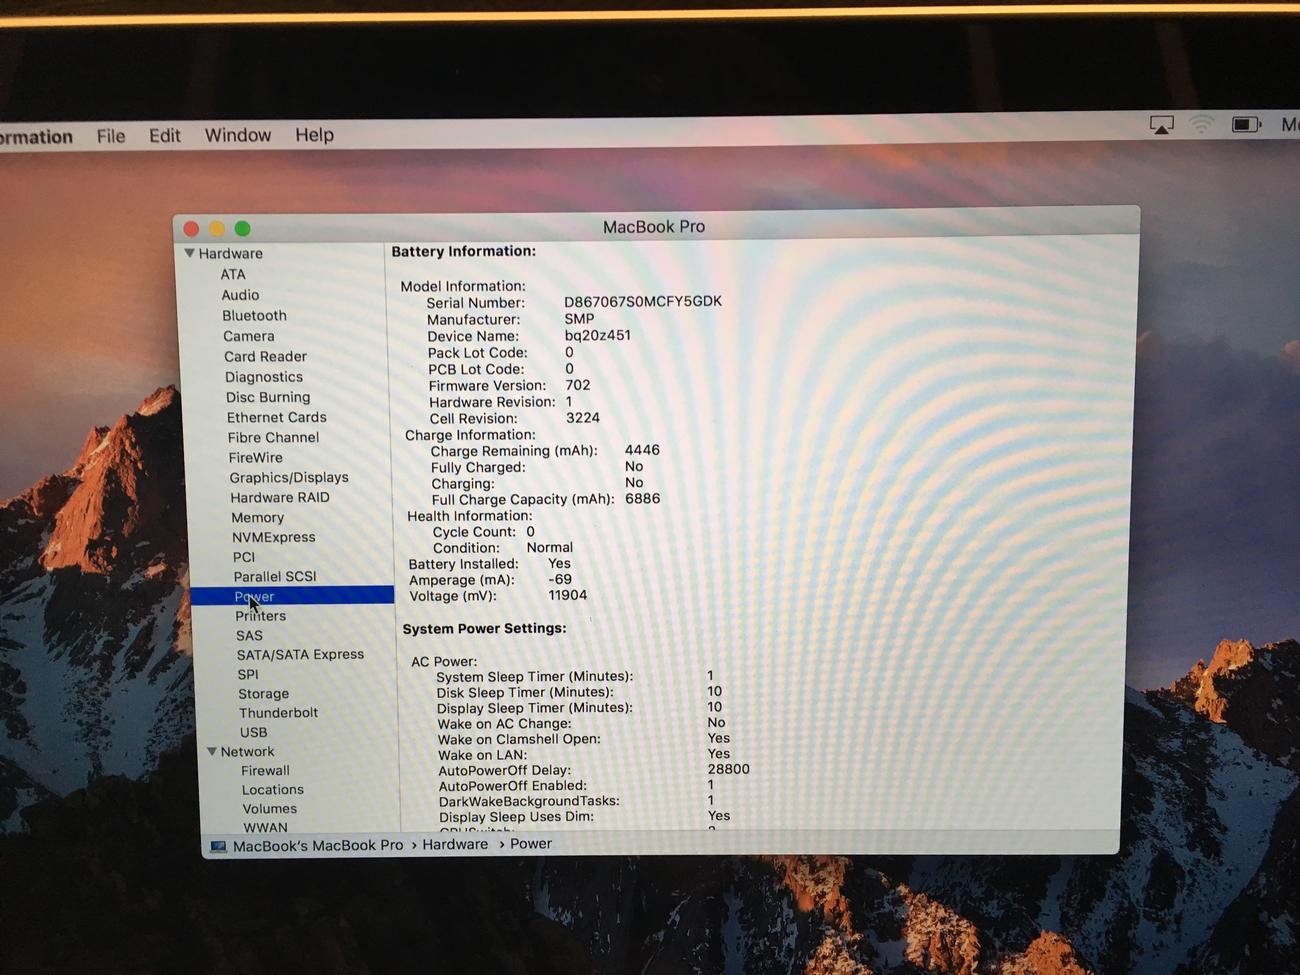Viewport: 1300px width, 975px height.
Task: Select Printers in the sidebar
Action: pos(261,616)
